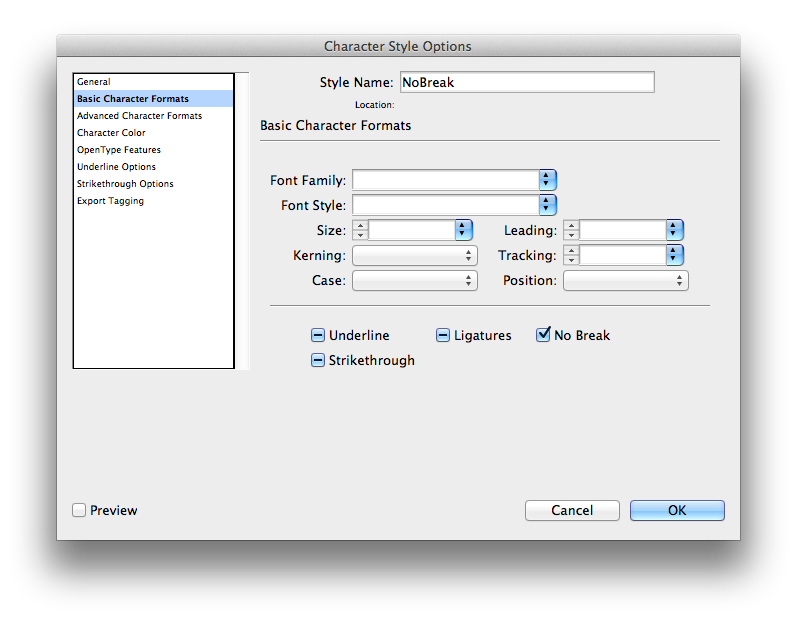Select General in the category list

[x=94, y=82]
